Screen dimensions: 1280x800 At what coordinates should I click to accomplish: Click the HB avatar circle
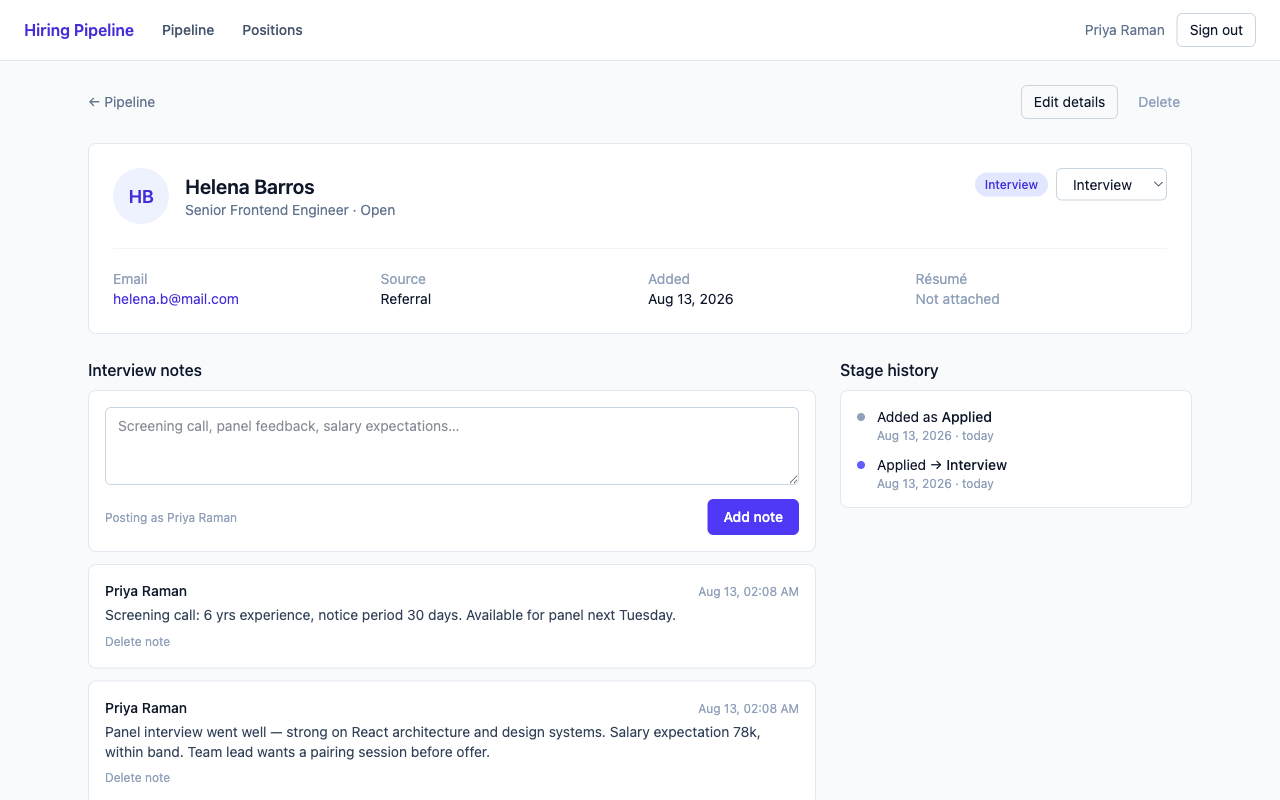coord(141,196)
